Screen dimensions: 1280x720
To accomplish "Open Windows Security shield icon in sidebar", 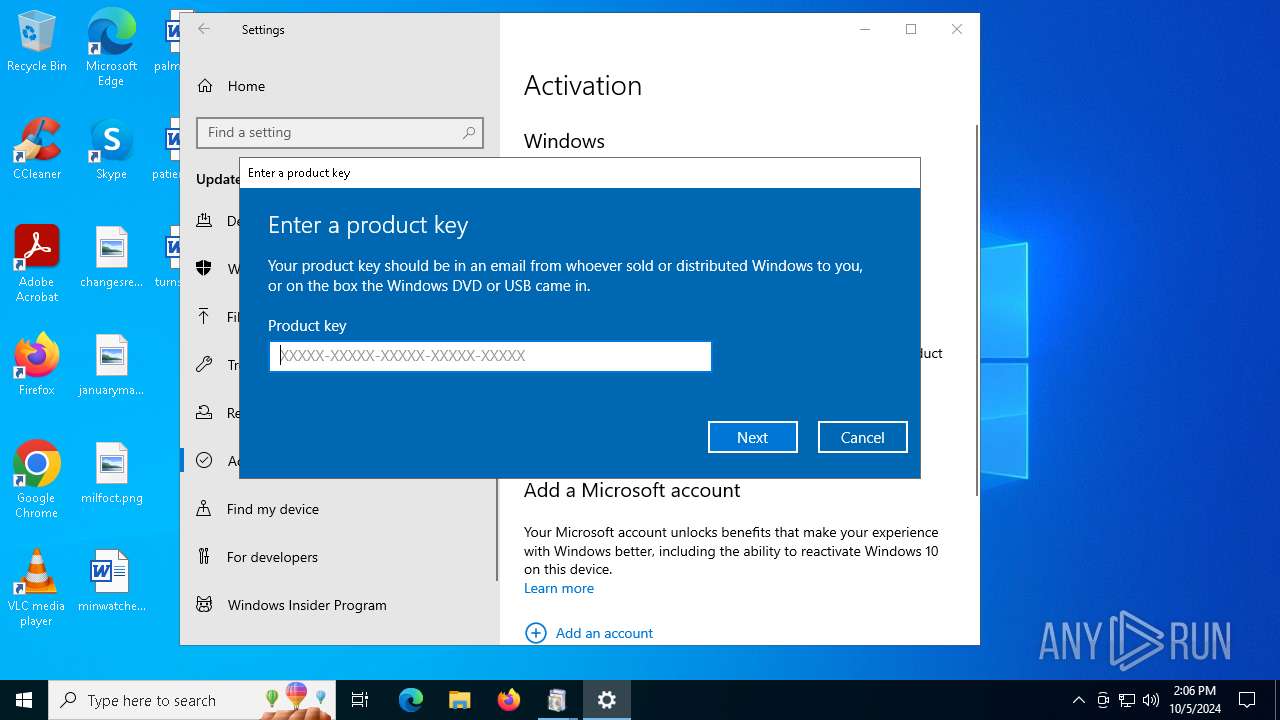I will (204, 268).
